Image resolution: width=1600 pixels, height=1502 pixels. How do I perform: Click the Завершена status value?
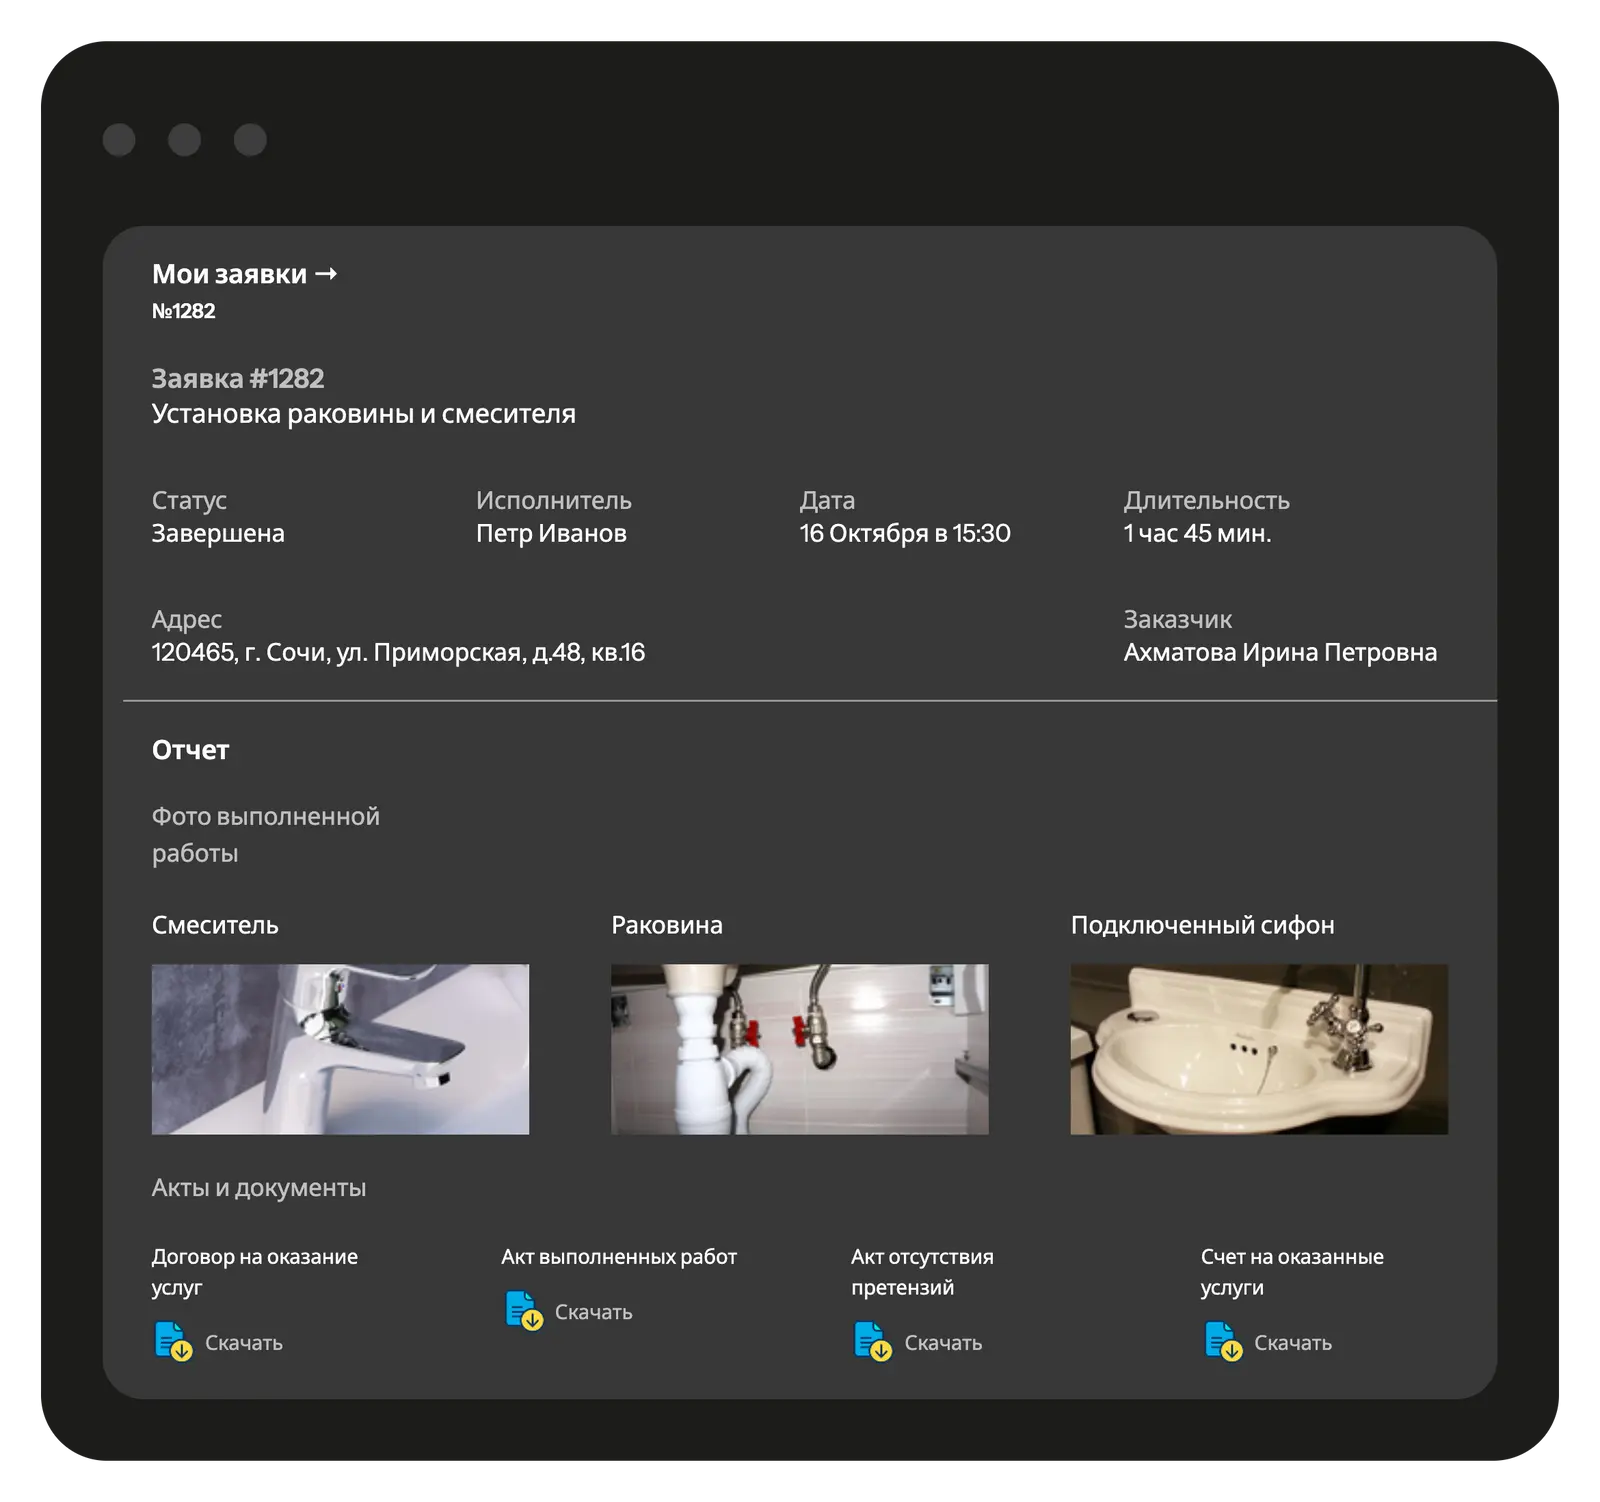218,533
